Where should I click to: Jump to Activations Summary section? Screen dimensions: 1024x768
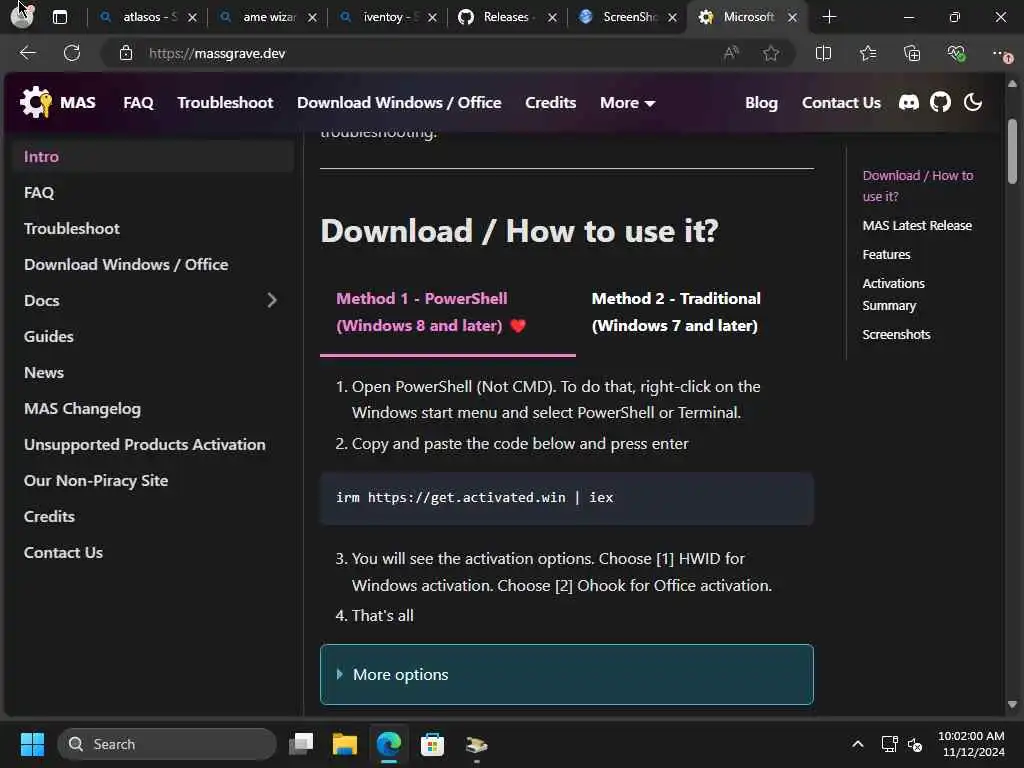pos(893,295)
